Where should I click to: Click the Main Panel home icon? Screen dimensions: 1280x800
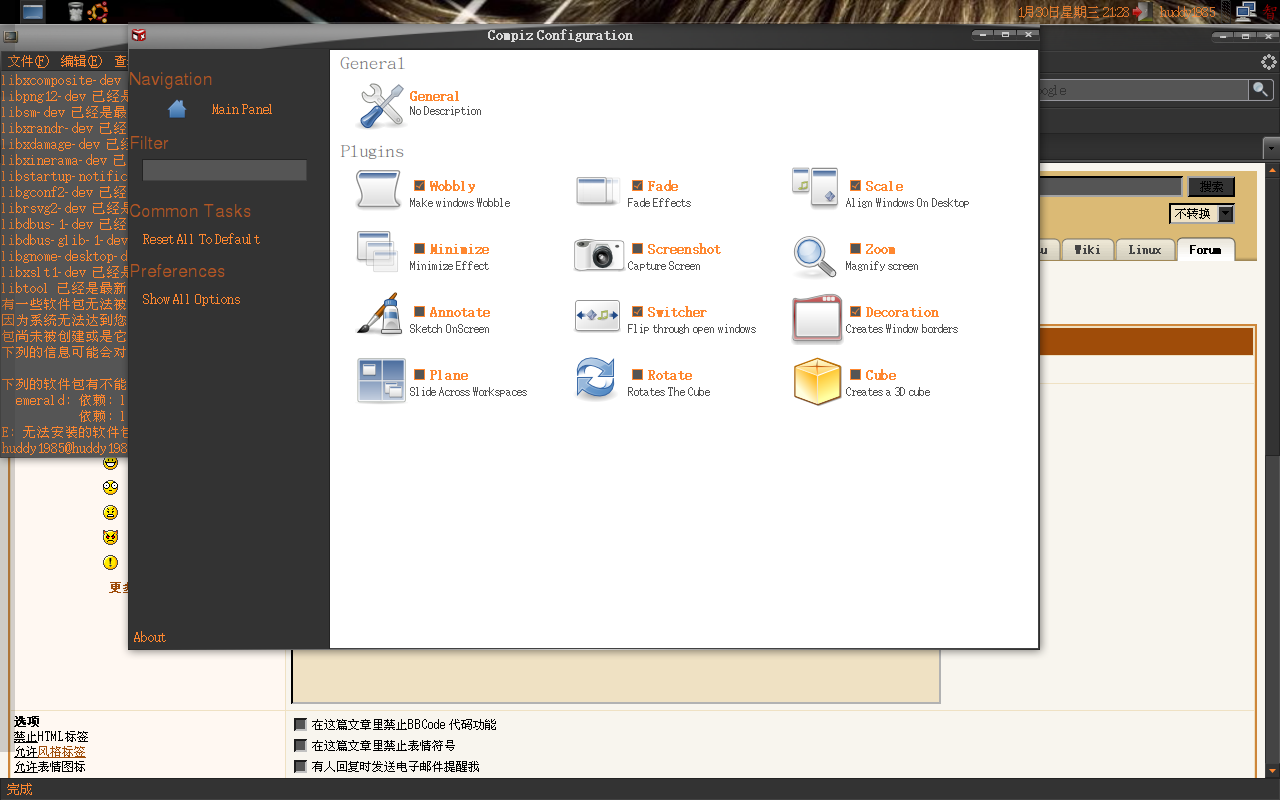click(x=177, y=109)
